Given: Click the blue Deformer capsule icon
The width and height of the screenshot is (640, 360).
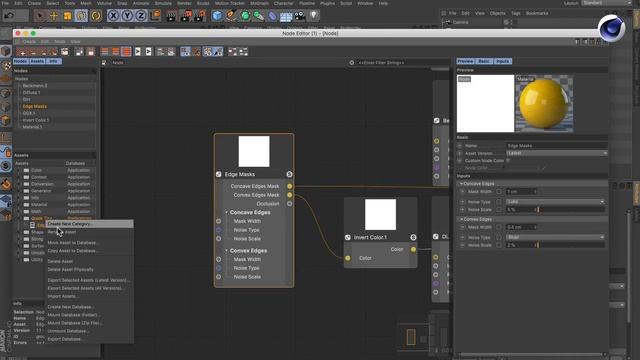Looking at the screenshot, I should pos(272,16).
